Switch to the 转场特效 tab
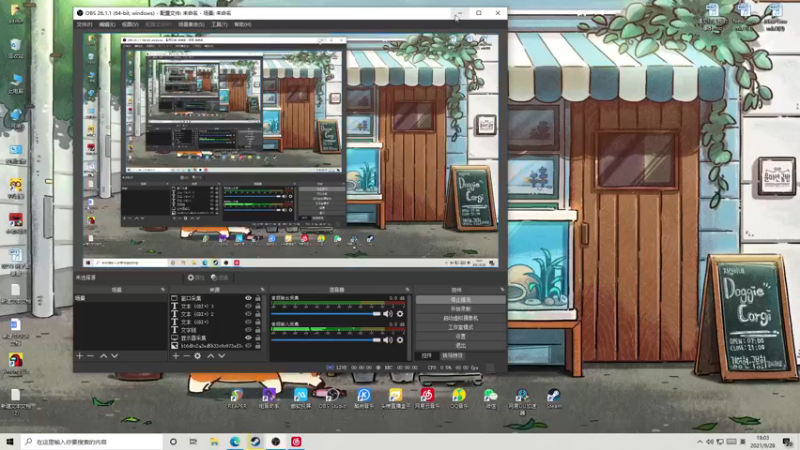 click(452, 356)
